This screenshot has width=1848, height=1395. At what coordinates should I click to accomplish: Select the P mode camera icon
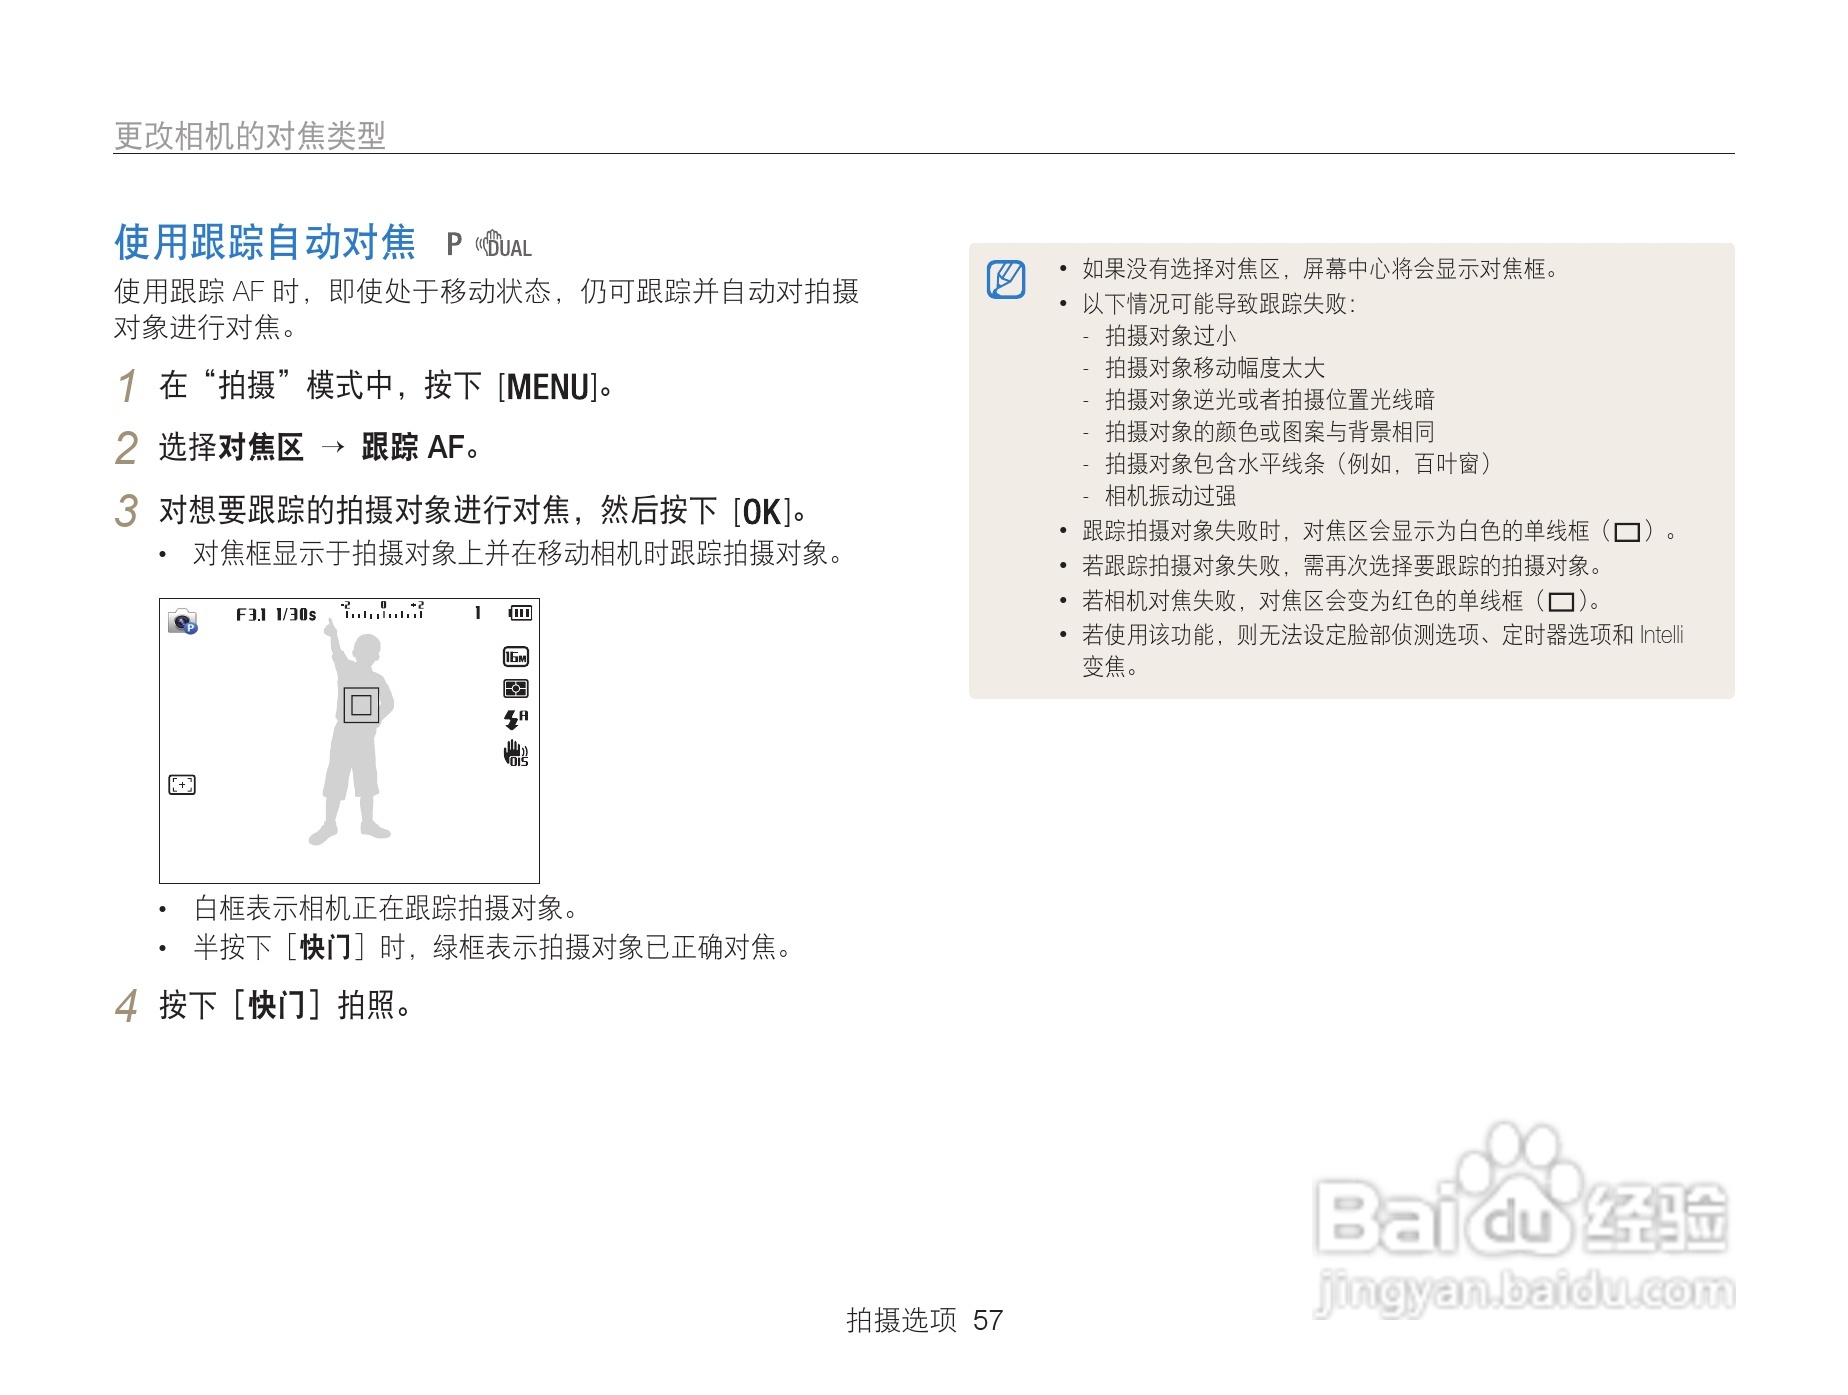180,622
